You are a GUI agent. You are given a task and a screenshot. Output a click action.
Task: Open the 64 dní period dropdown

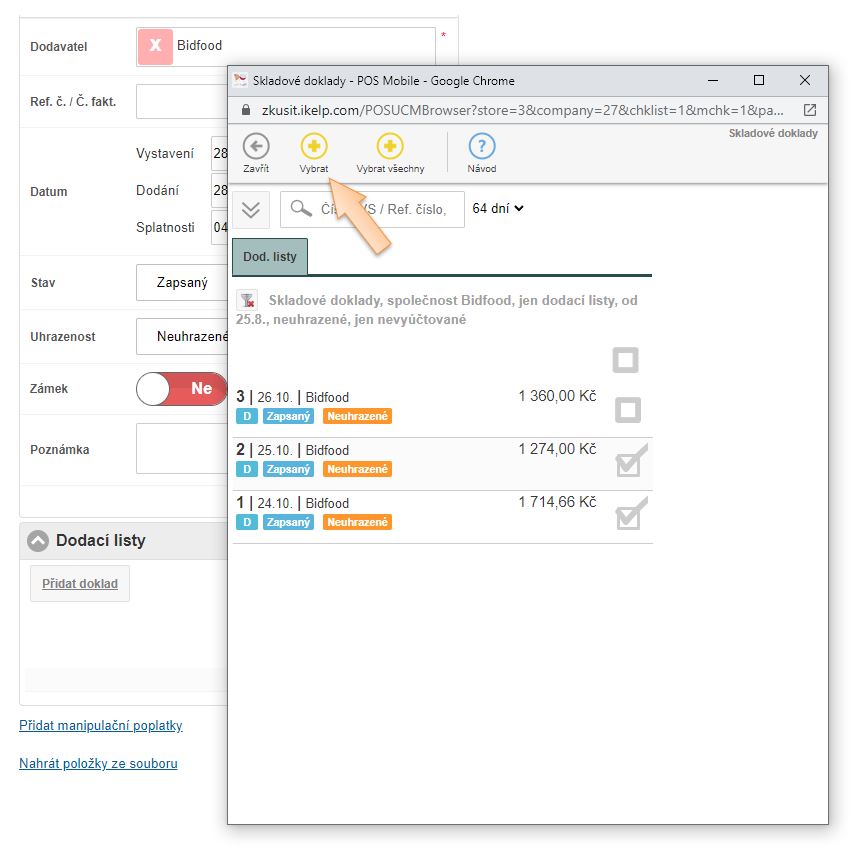[x=498, y=209]
